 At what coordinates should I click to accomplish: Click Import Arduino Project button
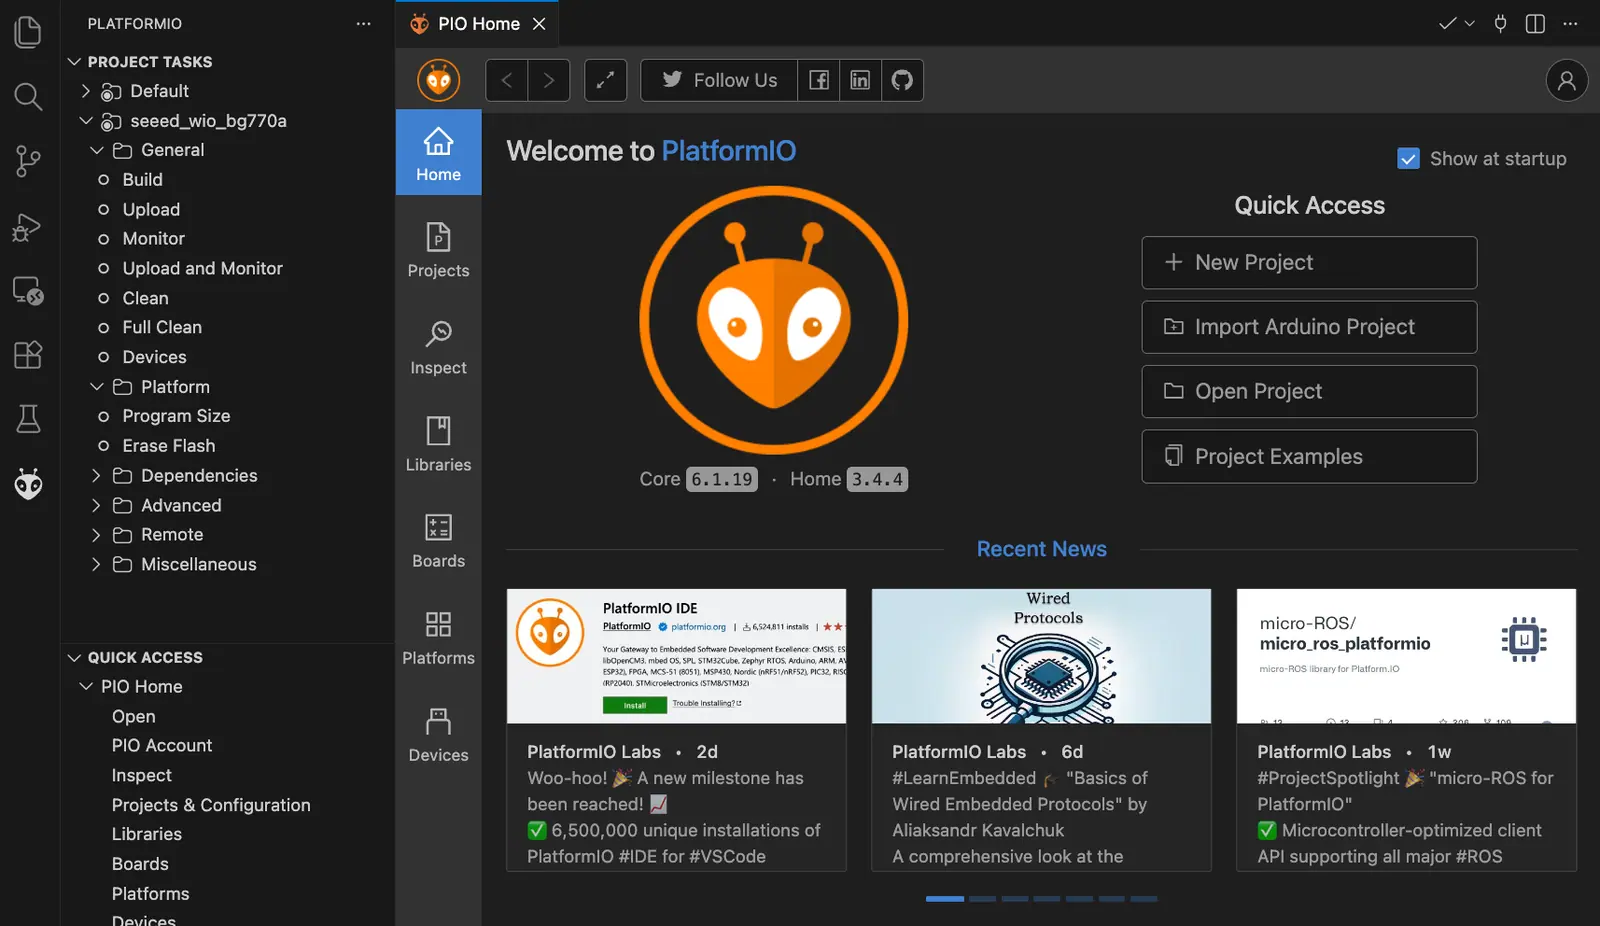[x=1309, y=327]
